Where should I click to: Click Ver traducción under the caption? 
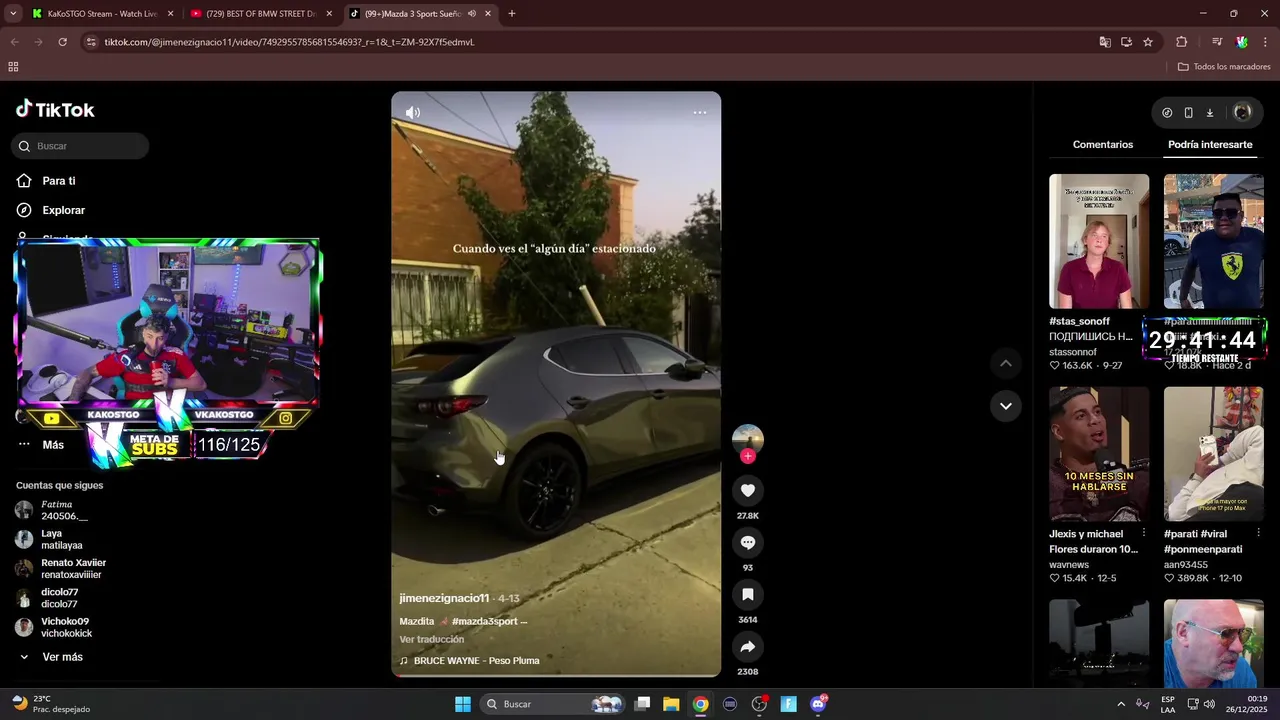click(x=431, y=639)
